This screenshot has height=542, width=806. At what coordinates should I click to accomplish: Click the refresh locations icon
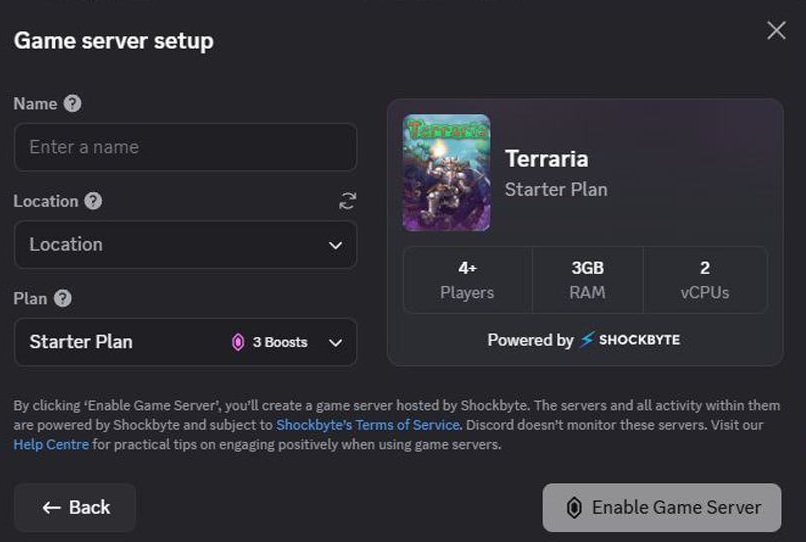coord(347,201)
